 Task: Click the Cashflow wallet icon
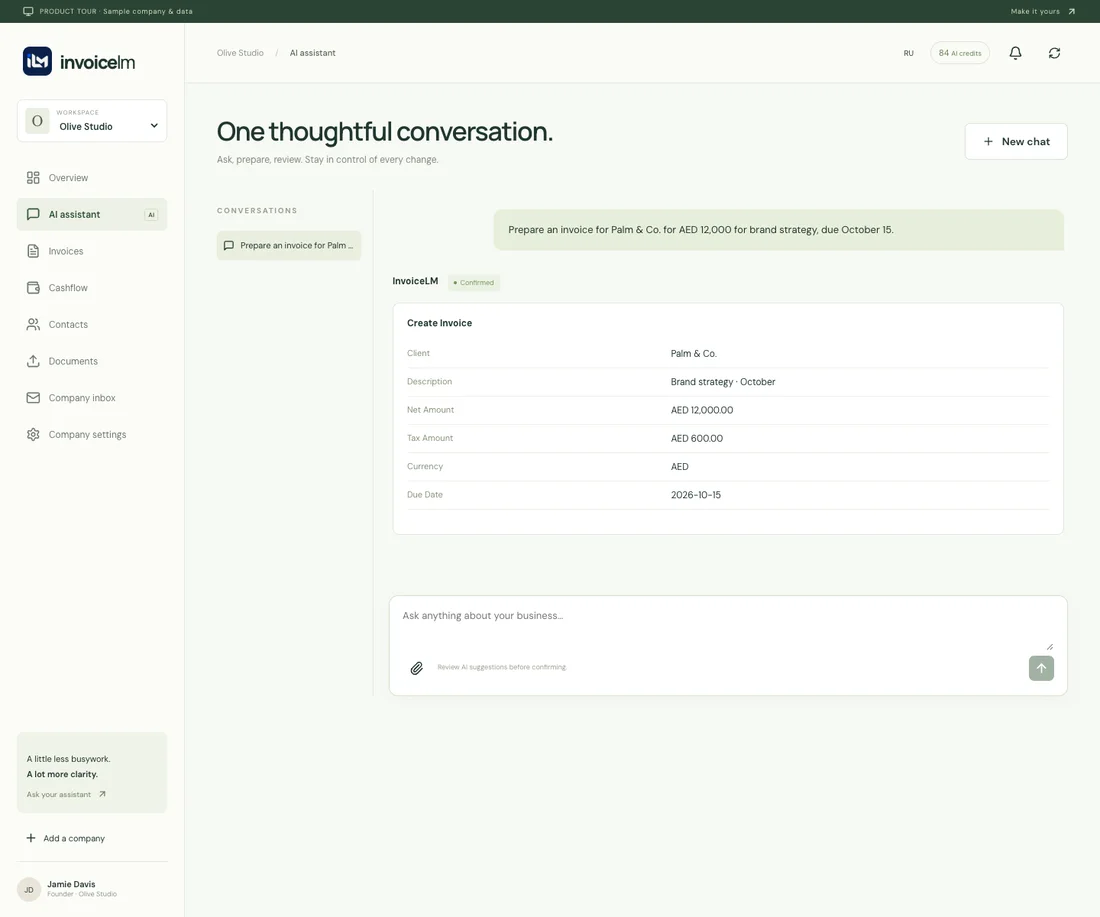(x=33, y=288)
